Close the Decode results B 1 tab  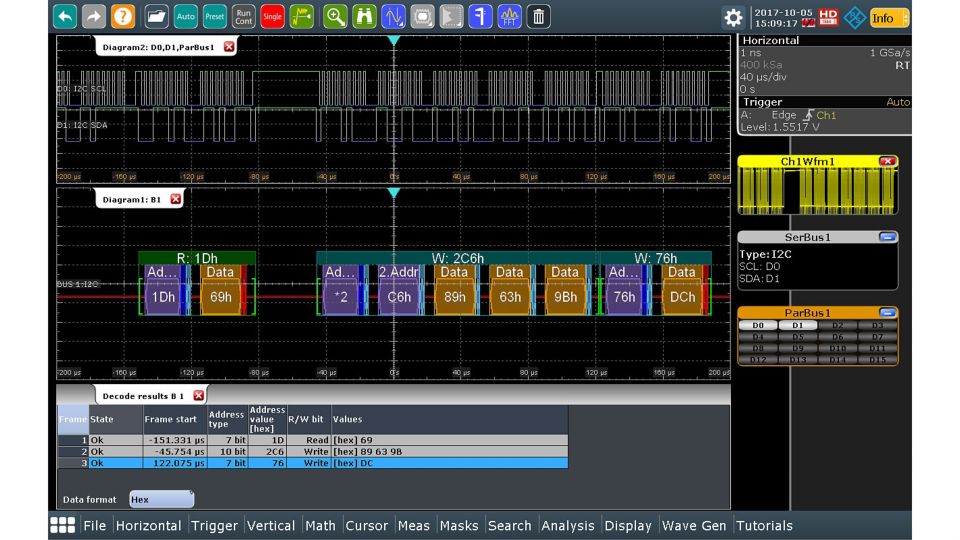pos(198,396)
